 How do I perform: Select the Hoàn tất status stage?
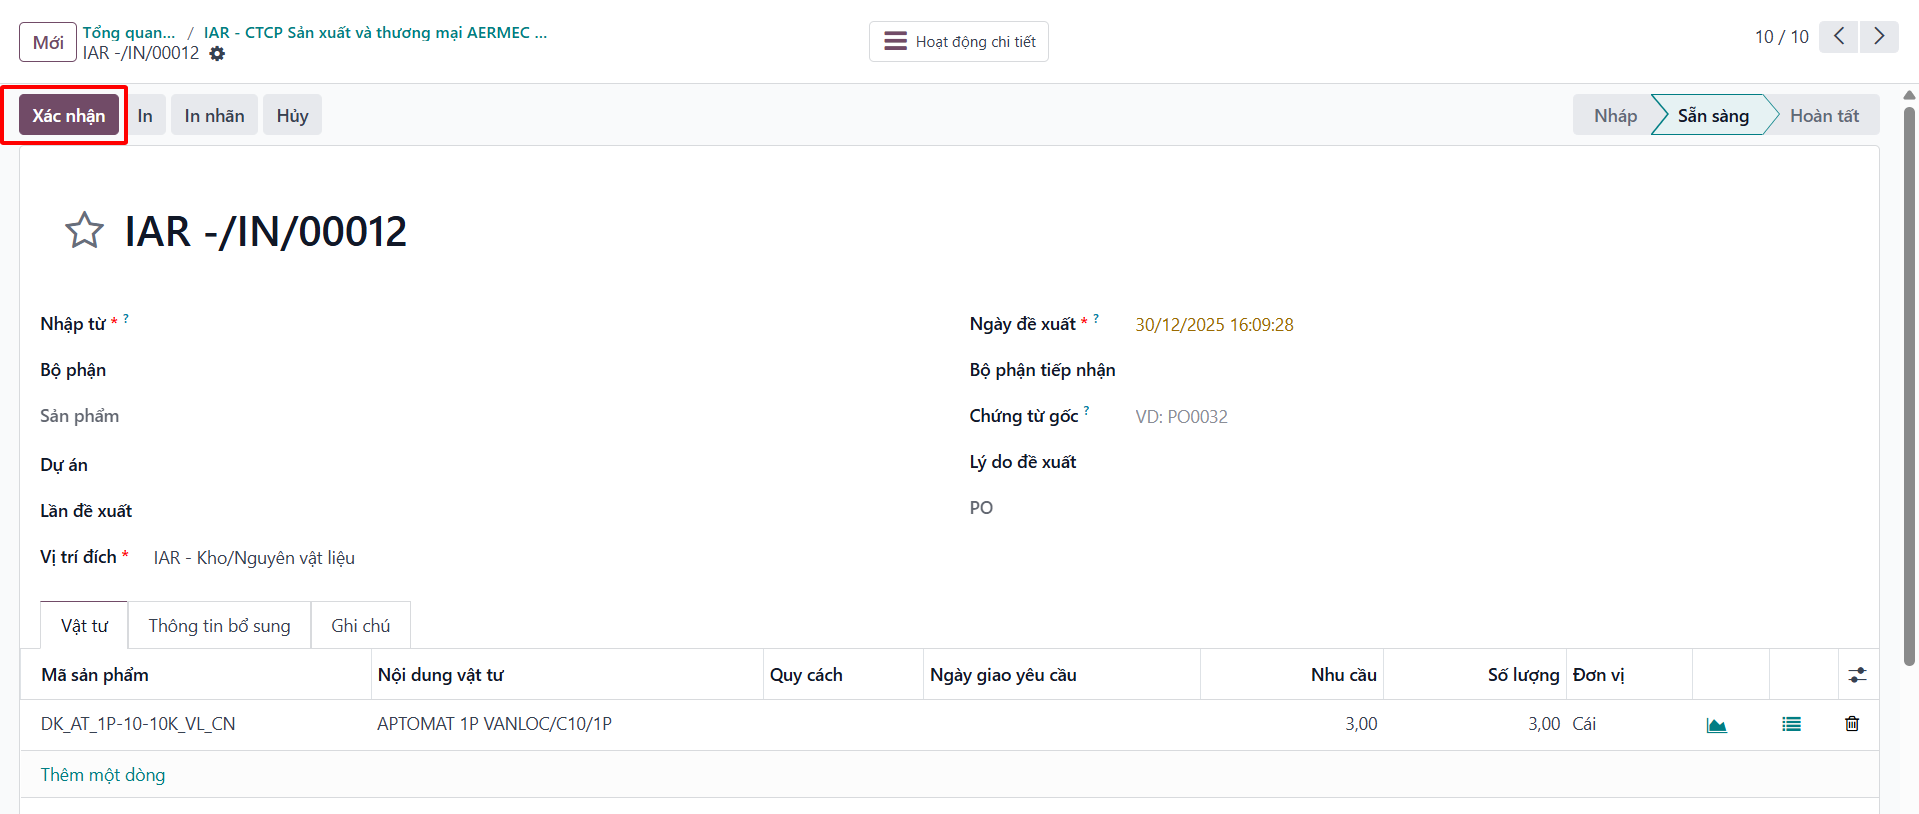coord(1824,116)
